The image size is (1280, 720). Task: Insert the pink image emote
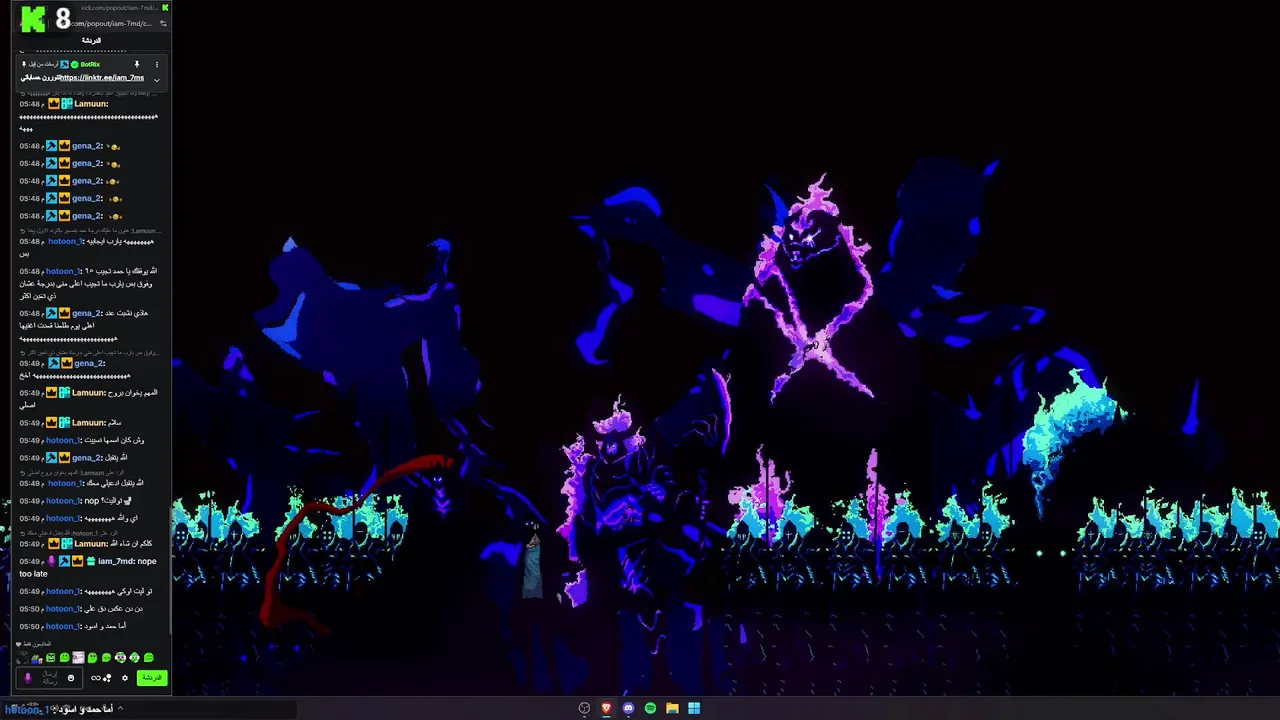[x=79, y=658]
